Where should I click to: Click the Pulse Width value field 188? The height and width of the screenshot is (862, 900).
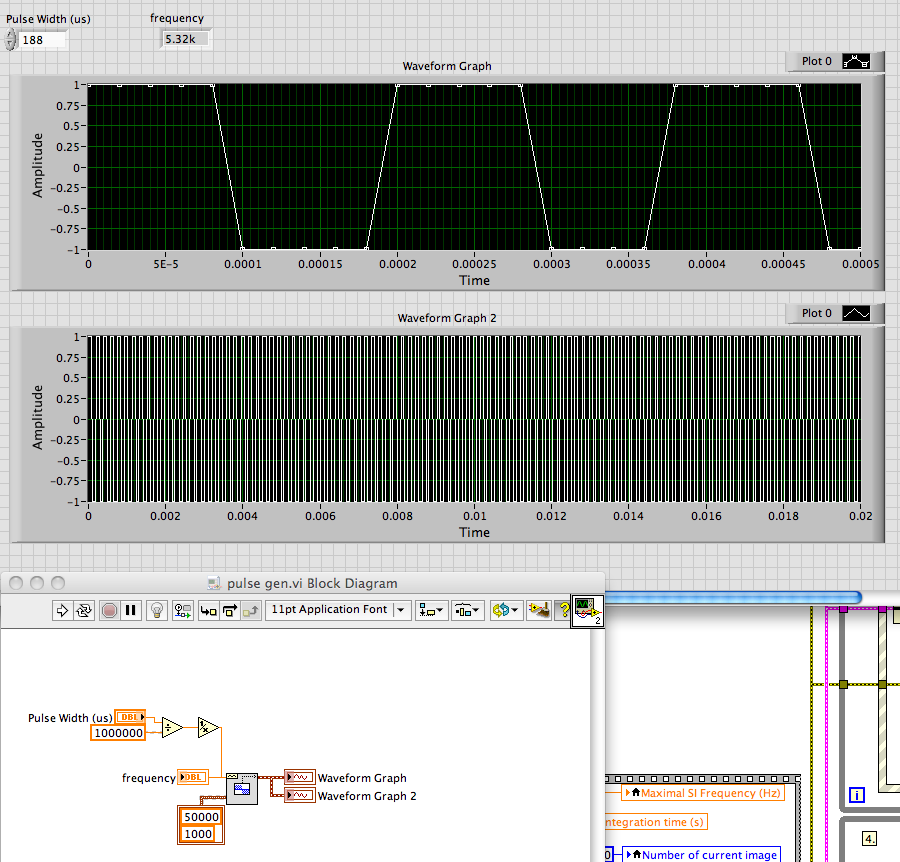click(x=42, y=40)
